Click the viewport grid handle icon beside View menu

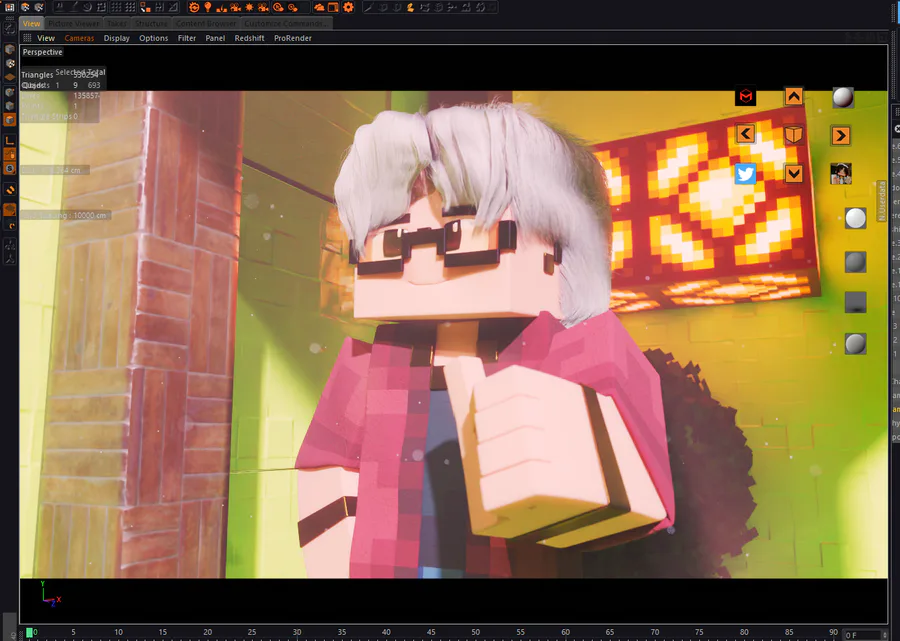coord(27,38)
